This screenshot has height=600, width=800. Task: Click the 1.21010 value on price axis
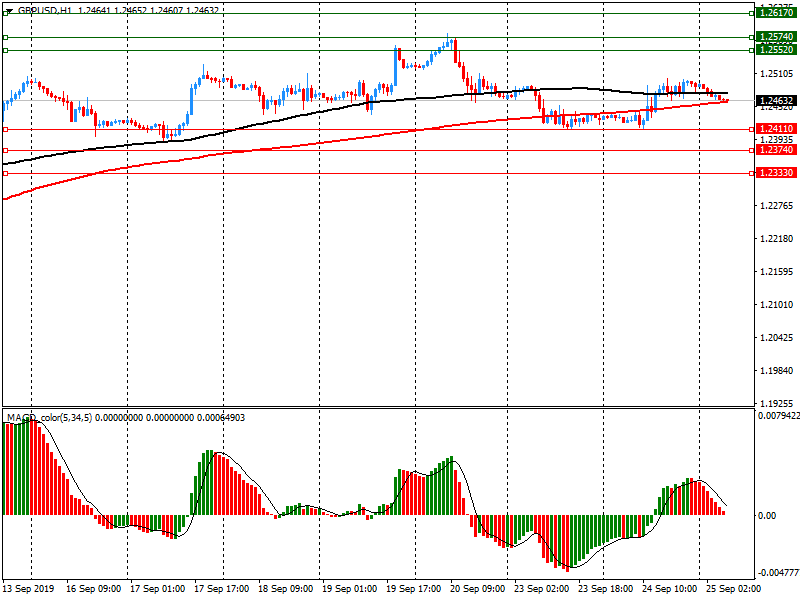777,305
